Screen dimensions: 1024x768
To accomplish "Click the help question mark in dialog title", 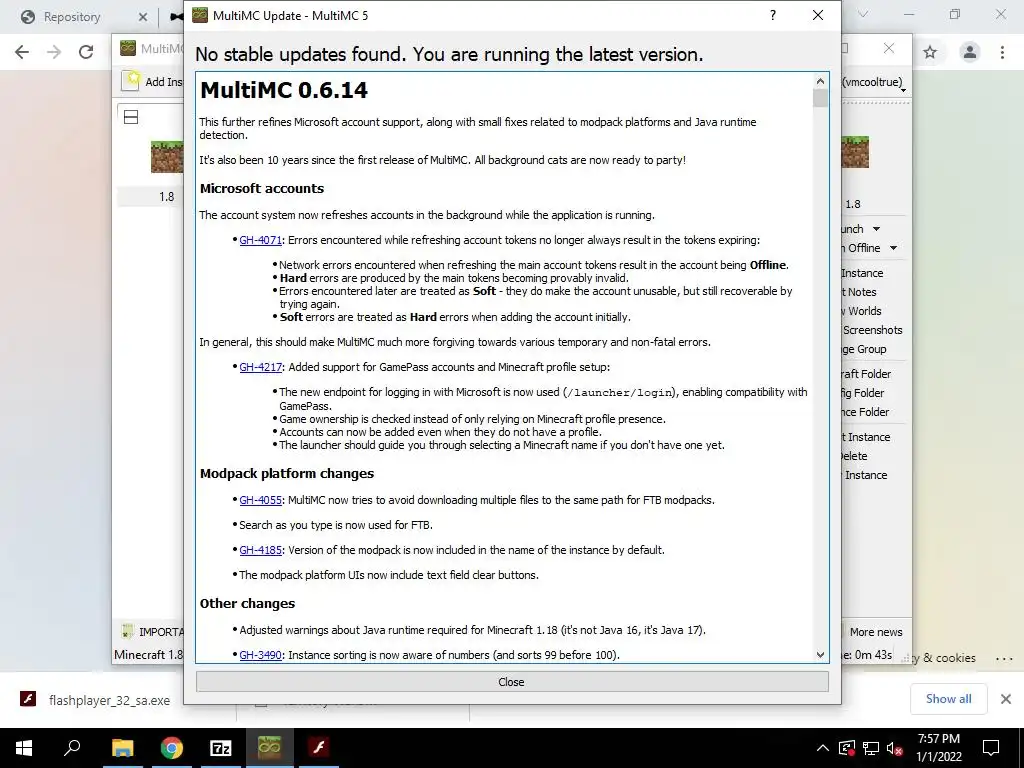I will 773,15.
